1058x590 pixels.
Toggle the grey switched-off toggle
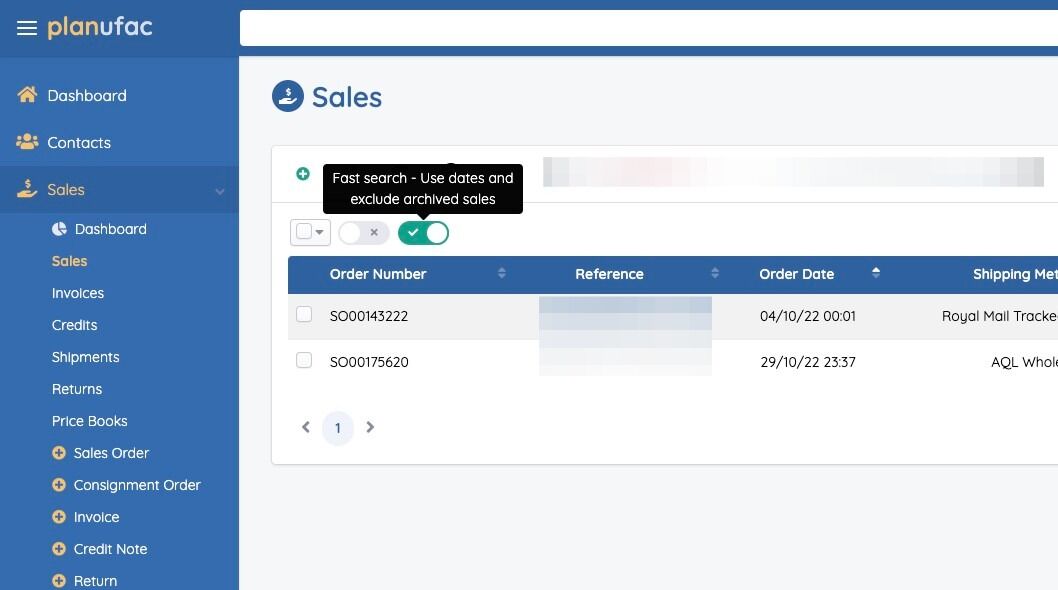click(x=364, y=233)
